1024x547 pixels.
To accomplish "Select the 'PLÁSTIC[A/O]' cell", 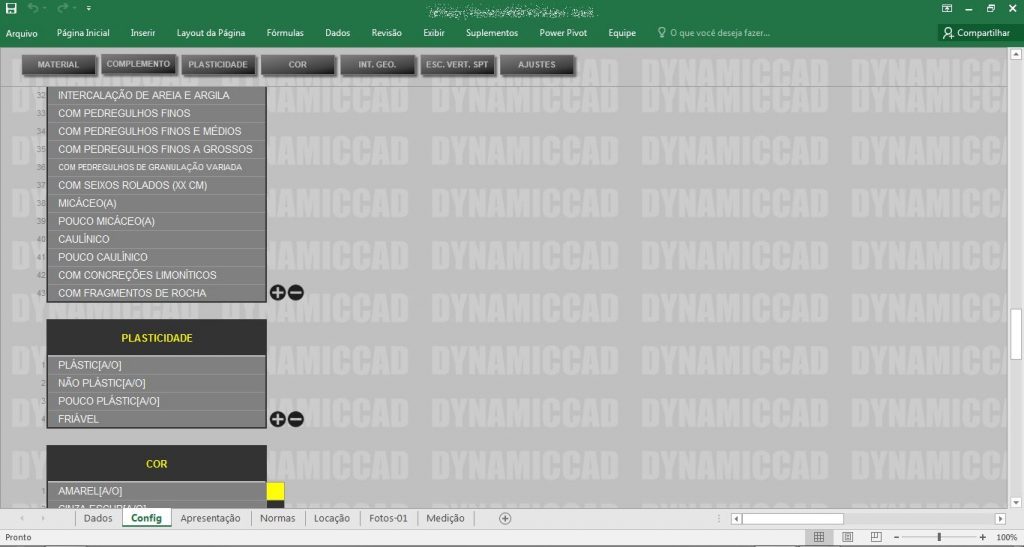I will coord(157,365).
